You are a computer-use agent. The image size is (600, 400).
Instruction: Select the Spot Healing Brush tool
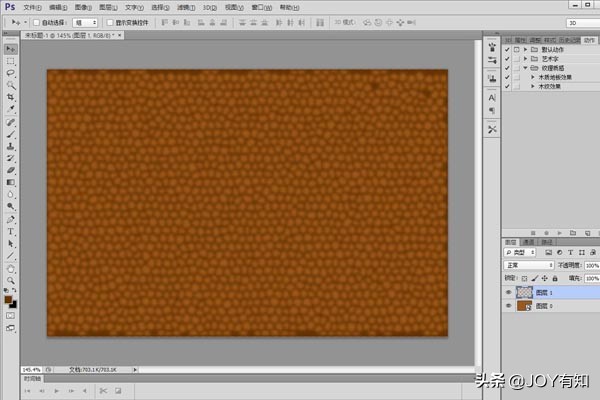11,122
